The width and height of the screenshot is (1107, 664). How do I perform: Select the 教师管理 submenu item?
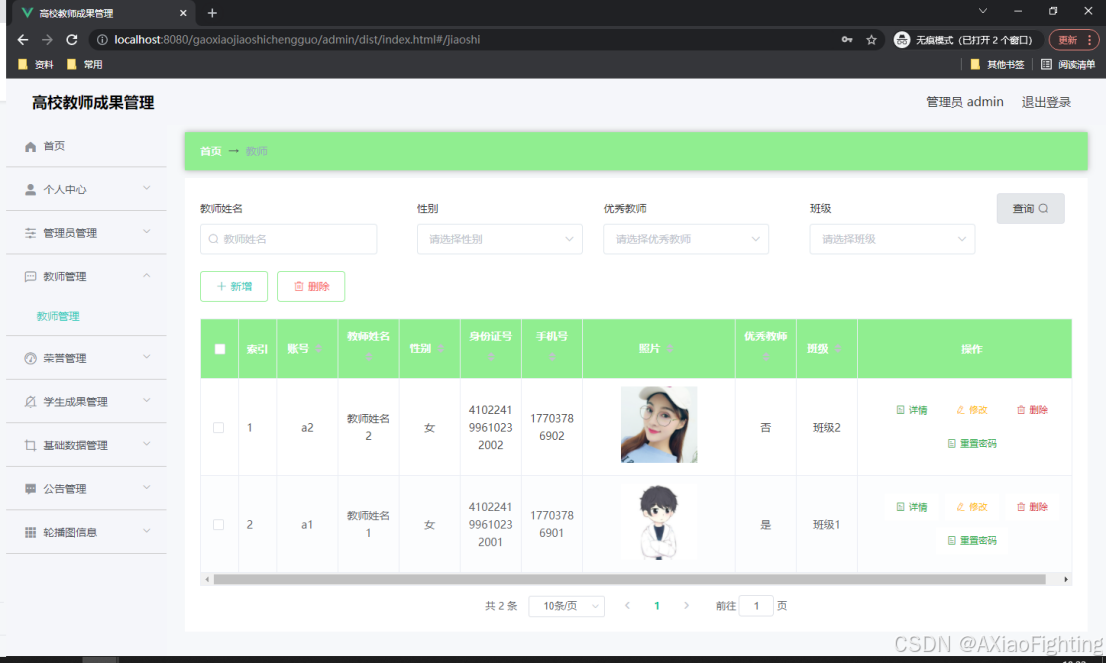[x=58, y=316]
